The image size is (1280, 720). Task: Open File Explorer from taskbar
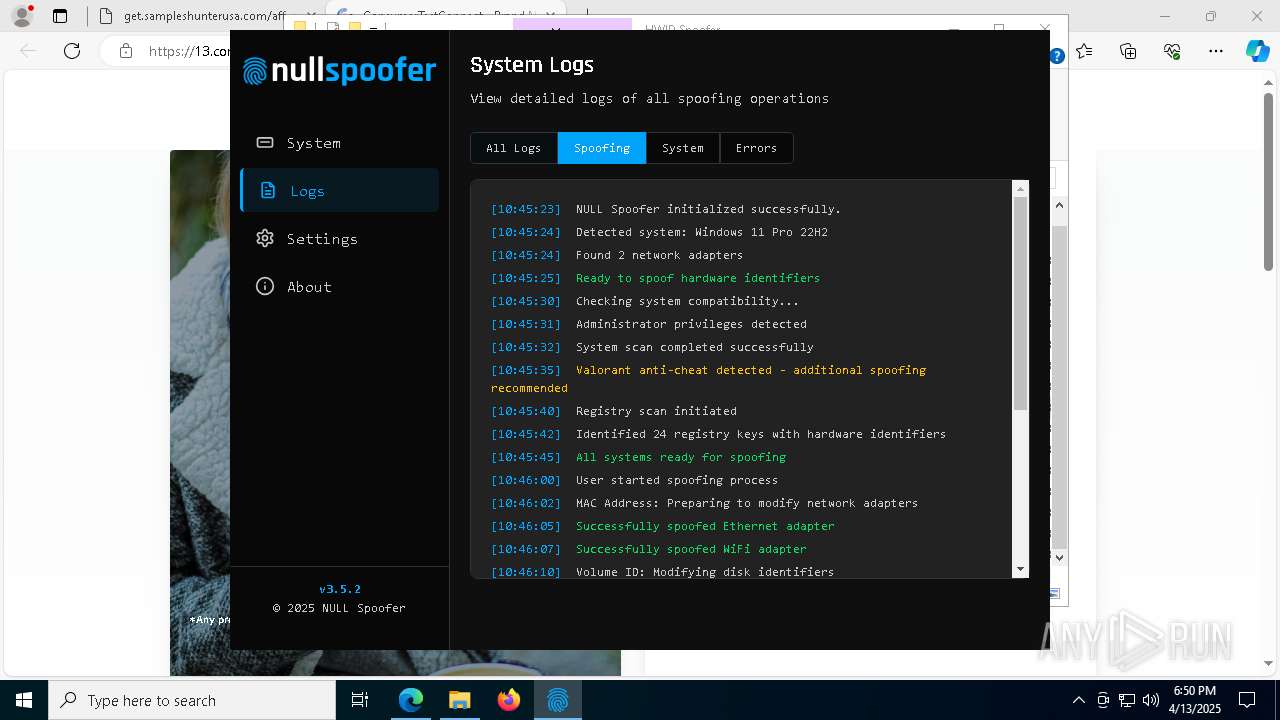(x=460, y=700)
